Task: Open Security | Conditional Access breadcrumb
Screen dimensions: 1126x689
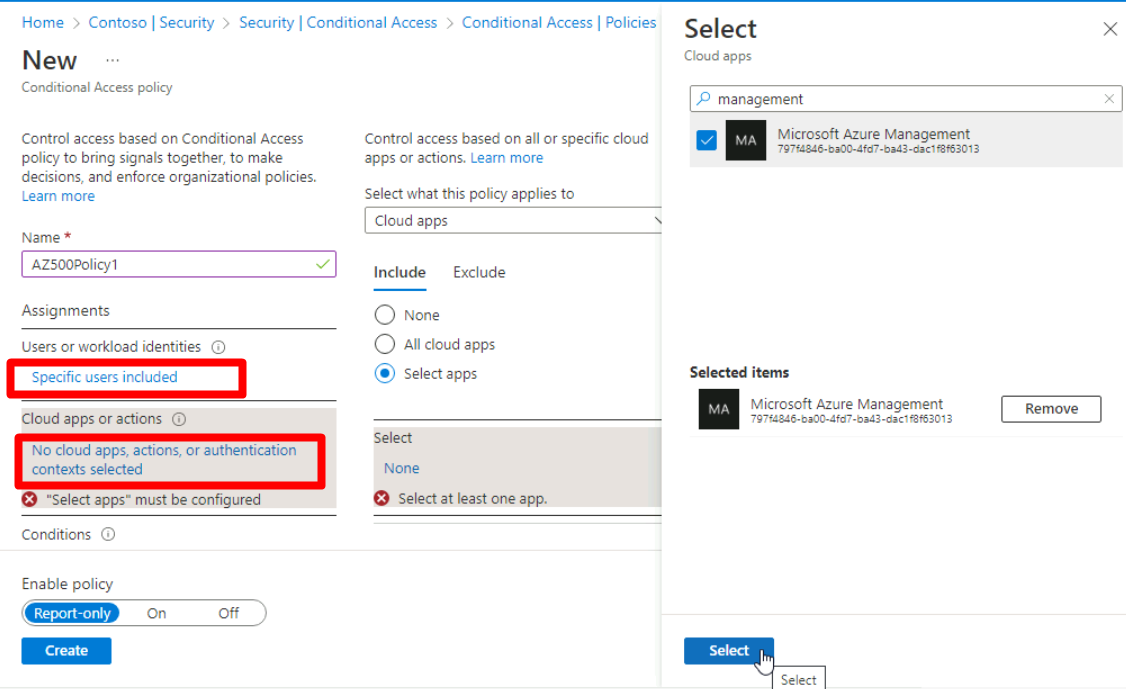Action: [338, 22]
